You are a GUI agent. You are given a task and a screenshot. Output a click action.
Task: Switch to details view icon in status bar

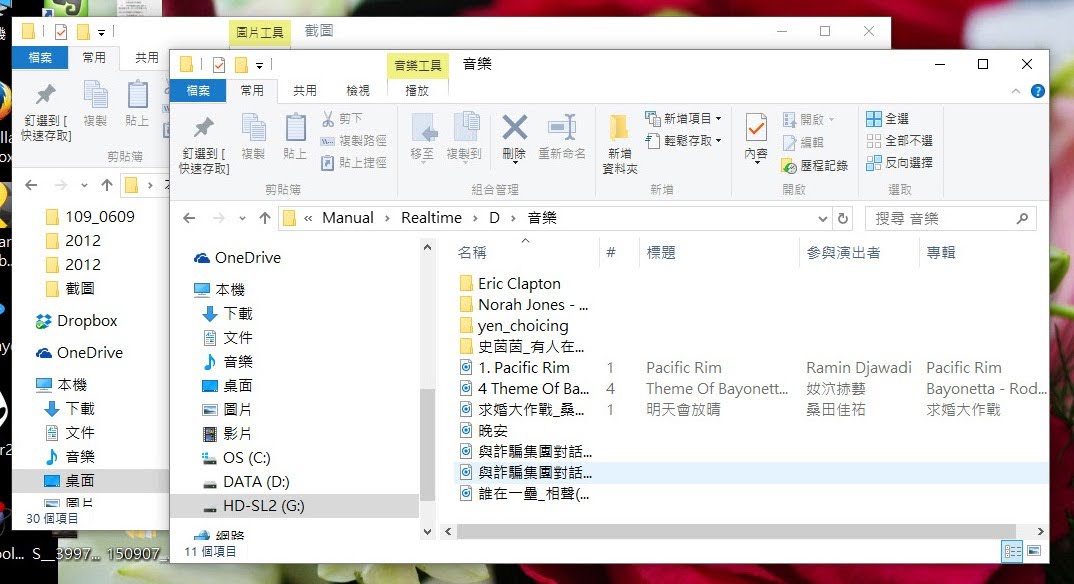[1012, 551]
